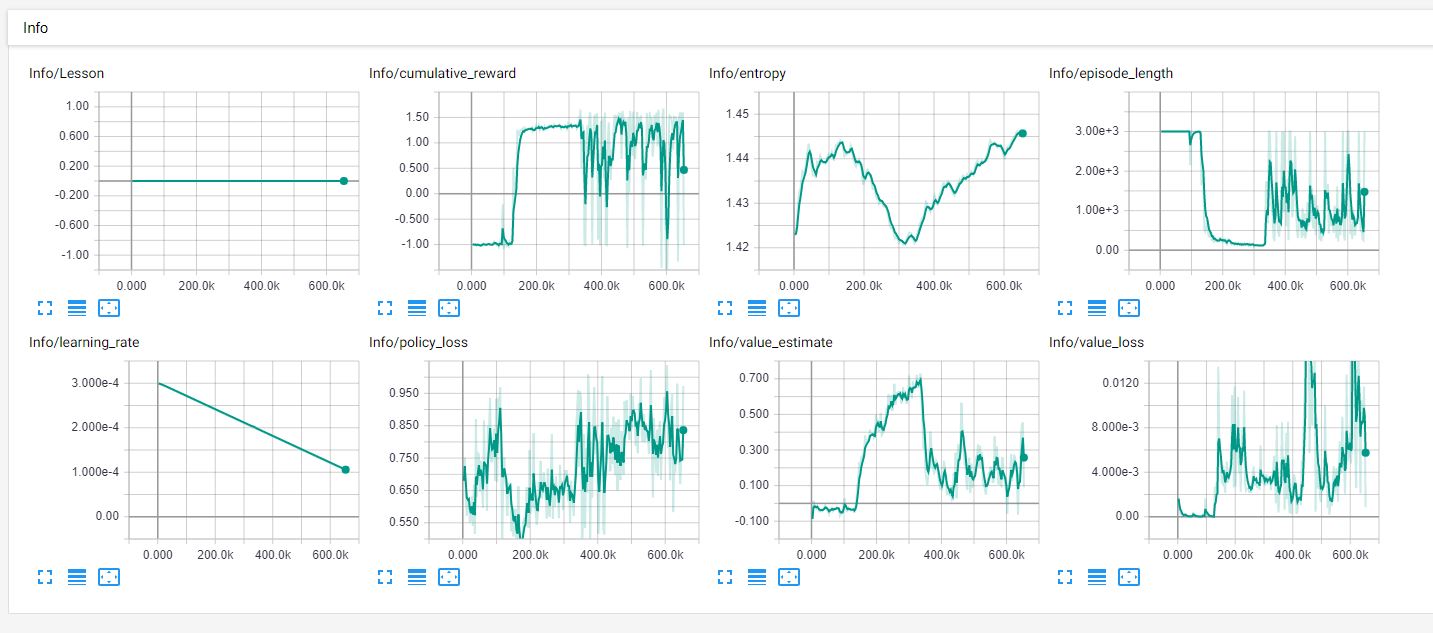Click the final data point on Info/entropy
Image resolution: width=1433 pixels, height=633 pixels.
point(1022,133)
